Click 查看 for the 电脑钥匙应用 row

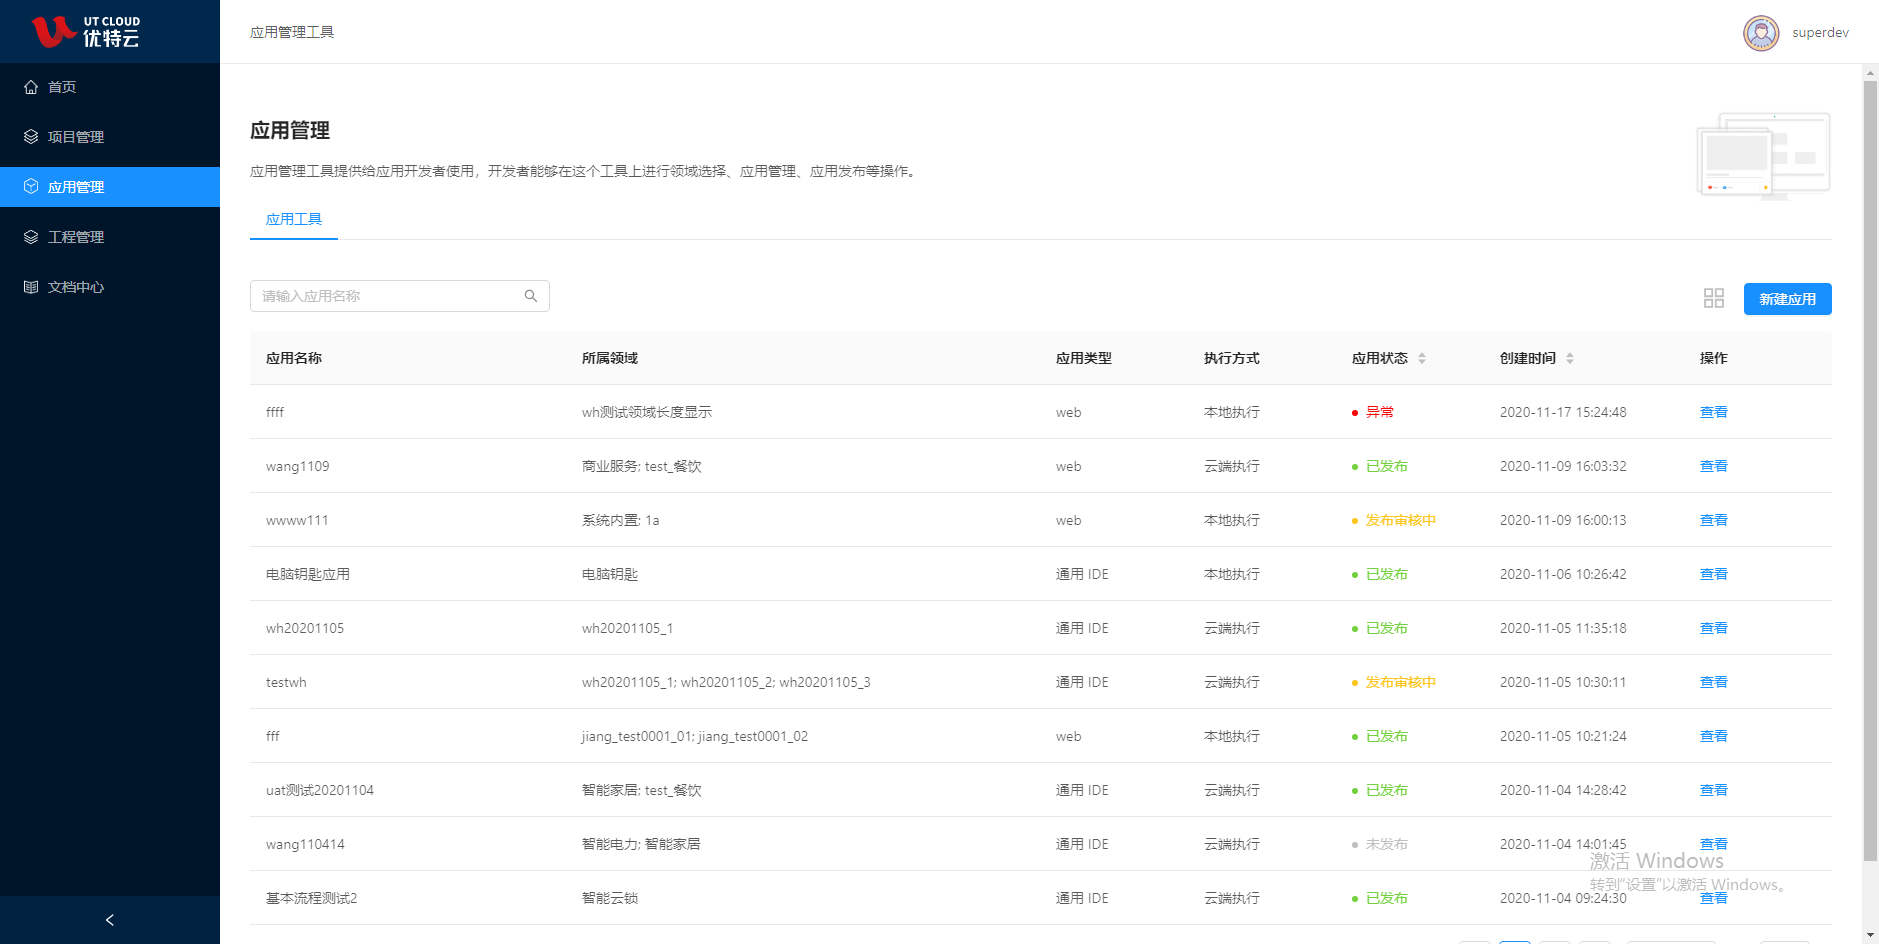(x=1714, y=574)
